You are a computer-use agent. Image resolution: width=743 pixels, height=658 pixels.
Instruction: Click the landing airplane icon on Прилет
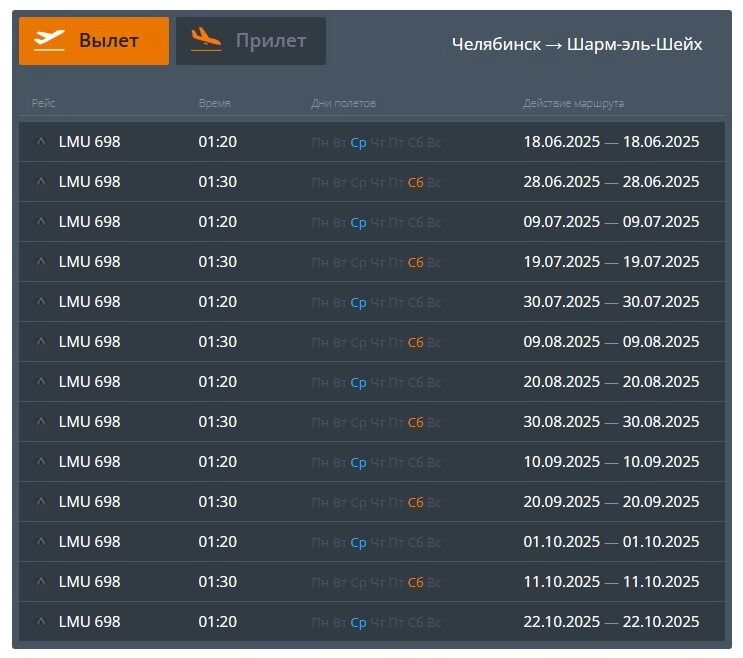tap(206, 41)
